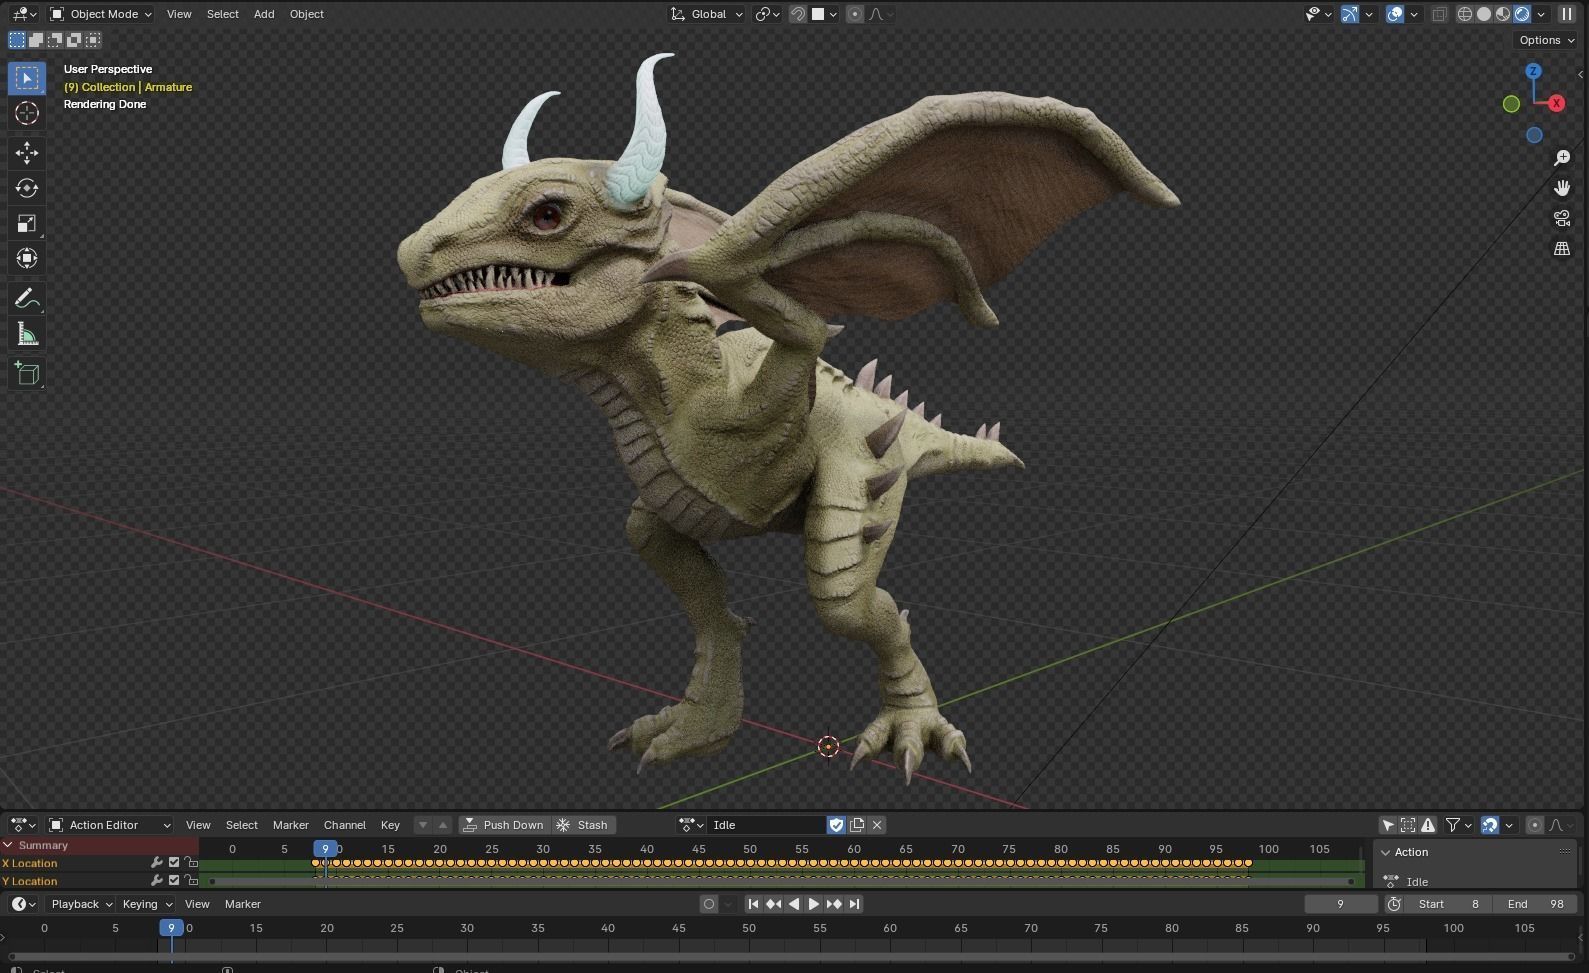Collapse the Summary channel row

[8, 845]
